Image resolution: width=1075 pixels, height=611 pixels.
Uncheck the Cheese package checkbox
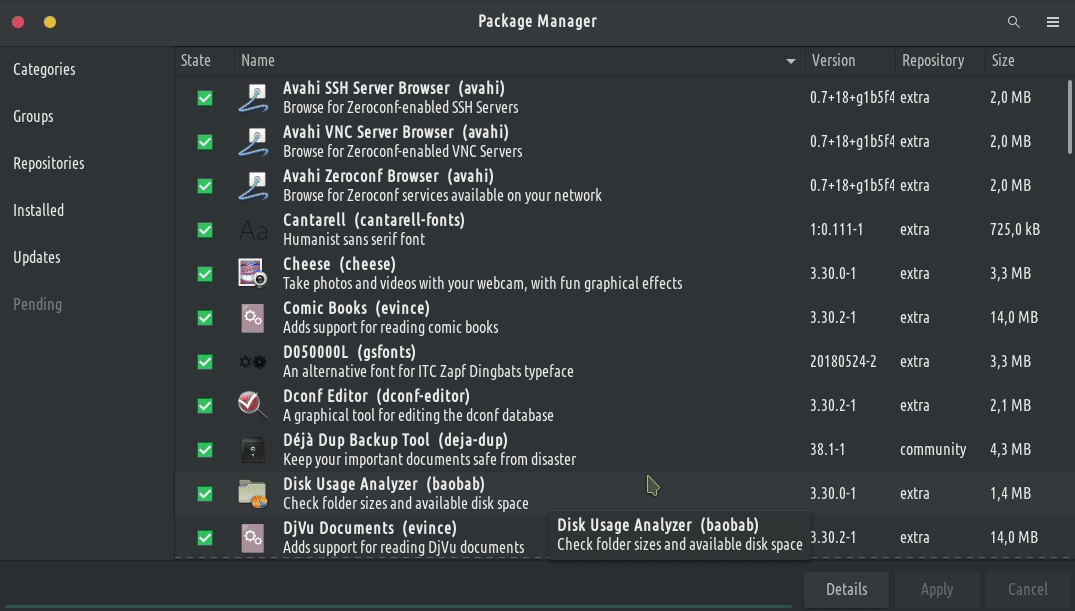(x=205, y=274)
